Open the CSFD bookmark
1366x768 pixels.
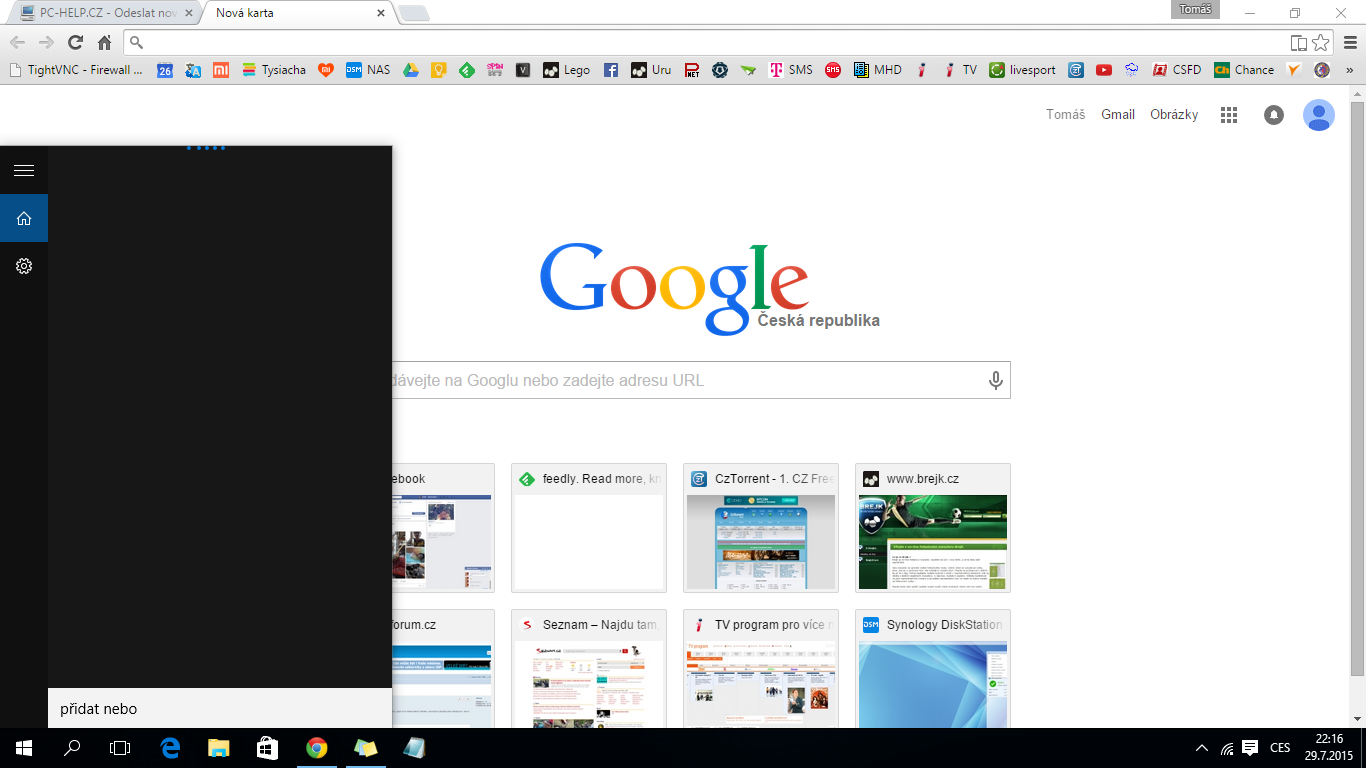[x=1177, y=70]
